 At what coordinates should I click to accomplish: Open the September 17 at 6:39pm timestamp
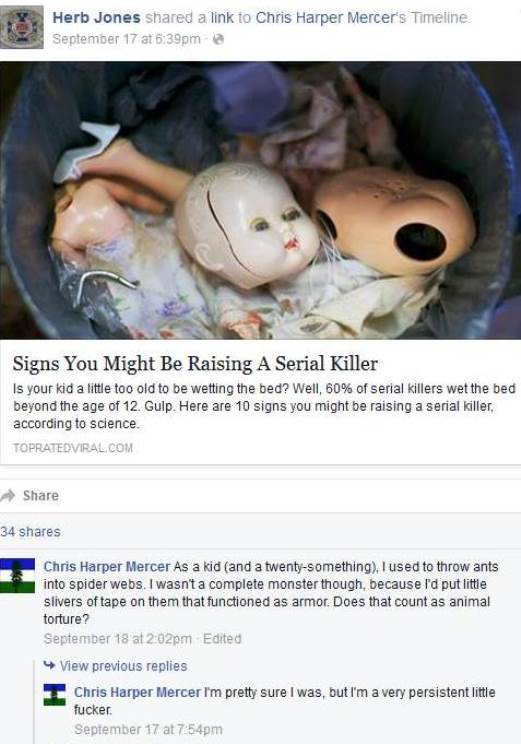pos(126,39)
